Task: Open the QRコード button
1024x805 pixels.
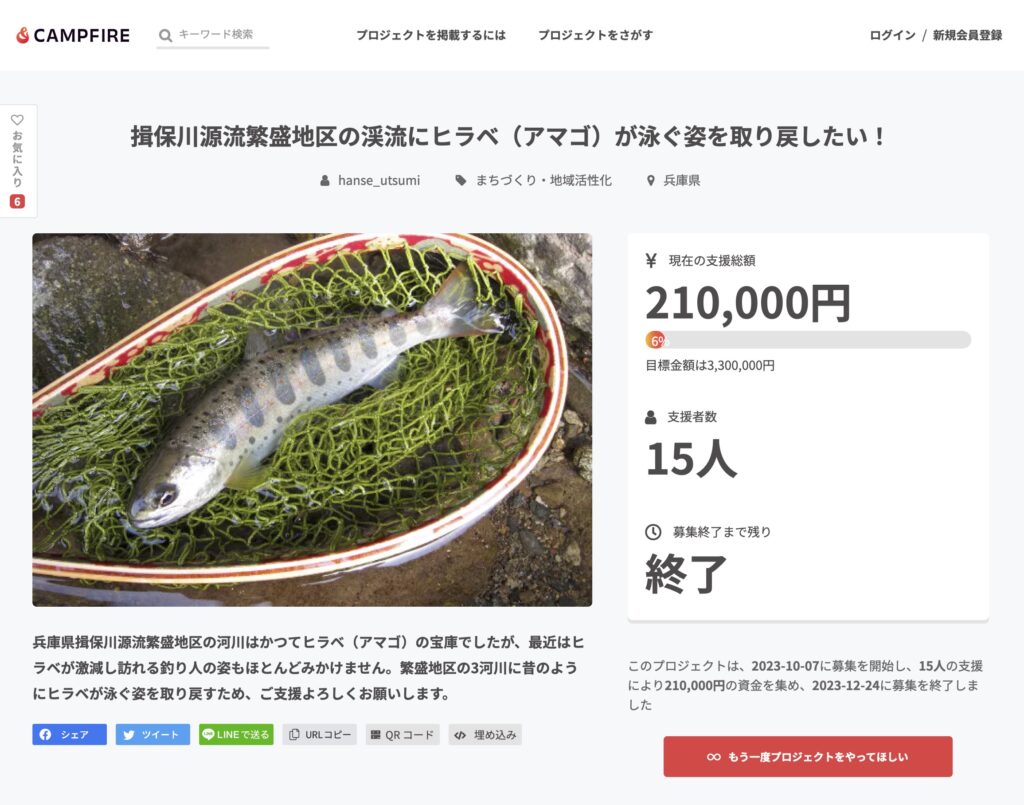Action: coord(402,734)
